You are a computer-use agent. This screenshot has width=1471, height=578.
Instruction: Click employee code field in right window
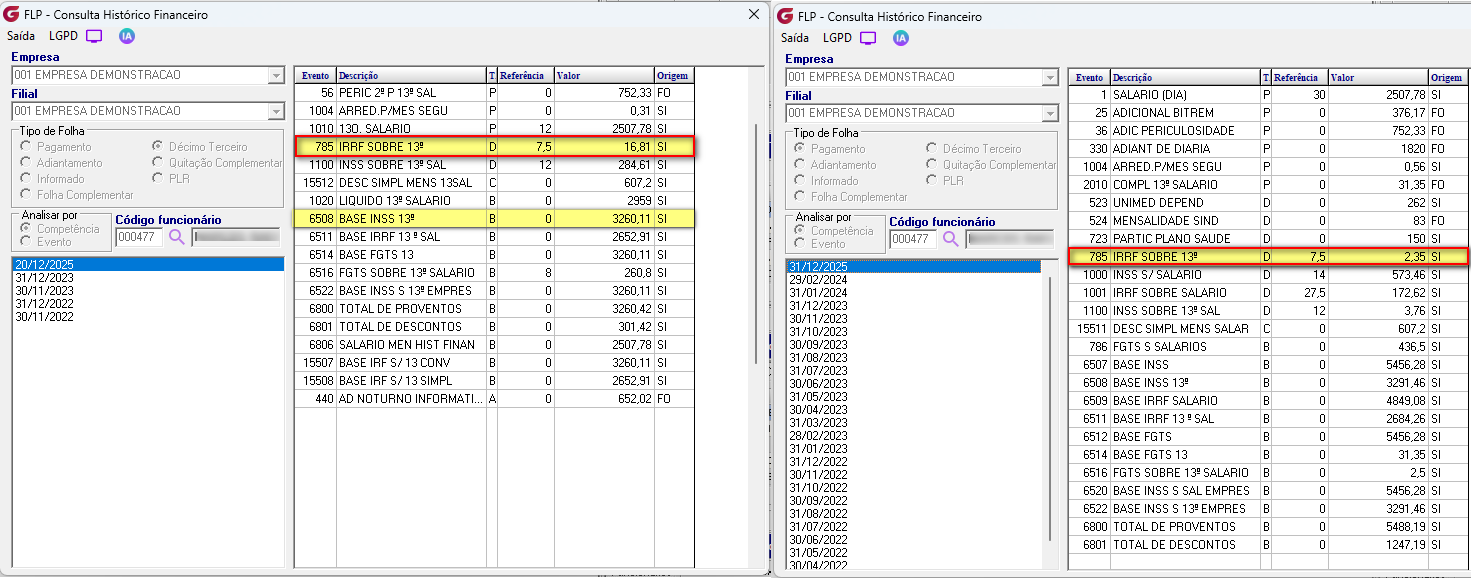tap(912, 239)
